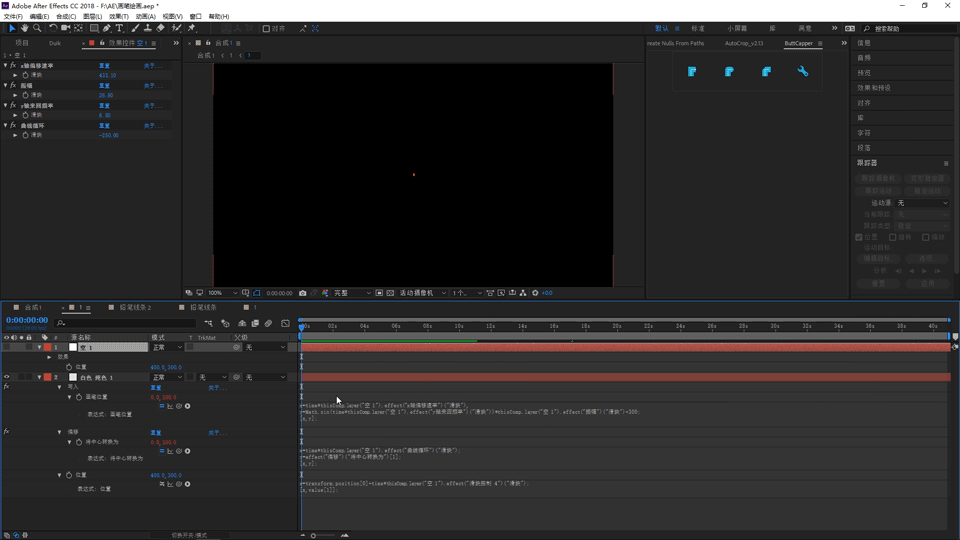The height and width of the screenshot is (540, 960).
Task: Take a snapshot with camera icon
Action: click(302, 293)
